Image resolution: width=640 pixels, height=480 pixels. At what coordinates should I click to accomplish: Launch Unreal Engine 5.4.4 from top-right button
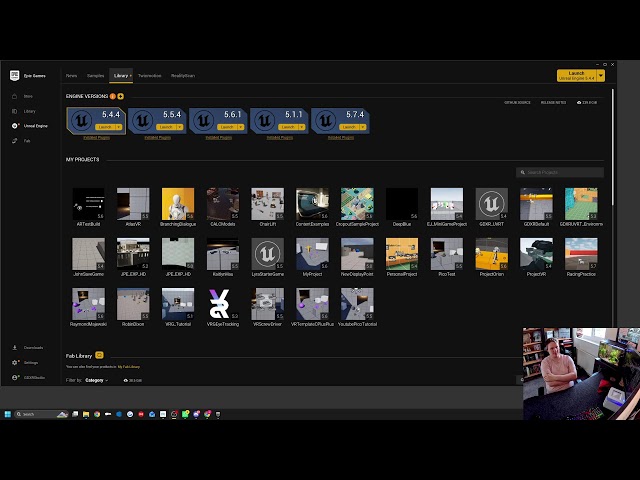577,76
